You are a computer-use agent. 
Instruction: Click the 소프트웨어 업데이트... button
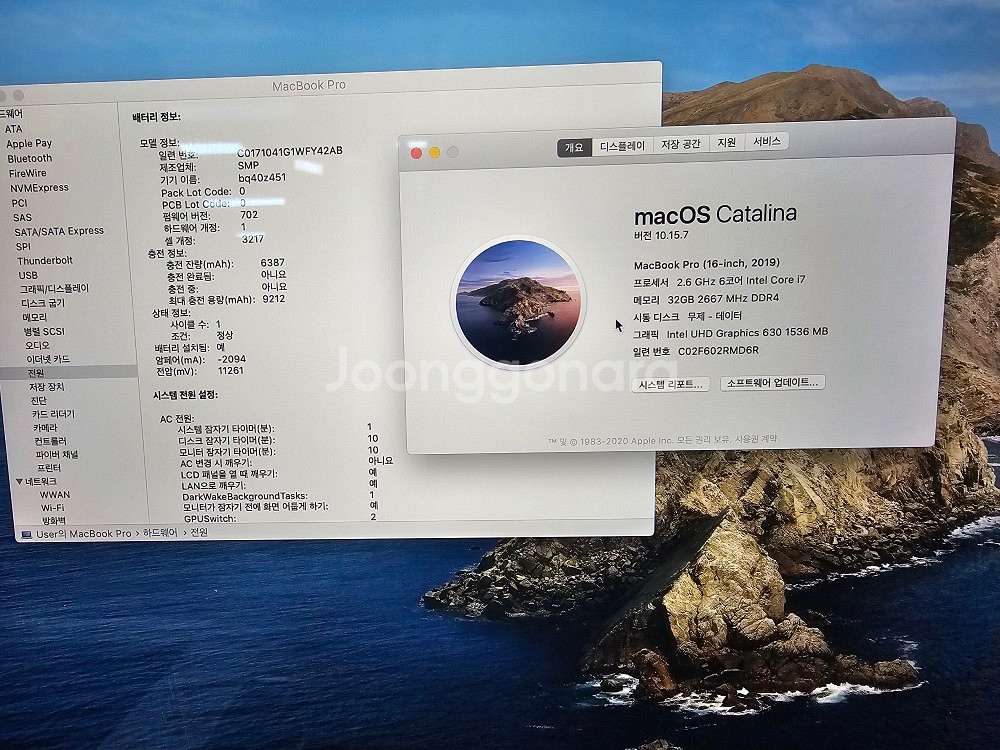772,383
